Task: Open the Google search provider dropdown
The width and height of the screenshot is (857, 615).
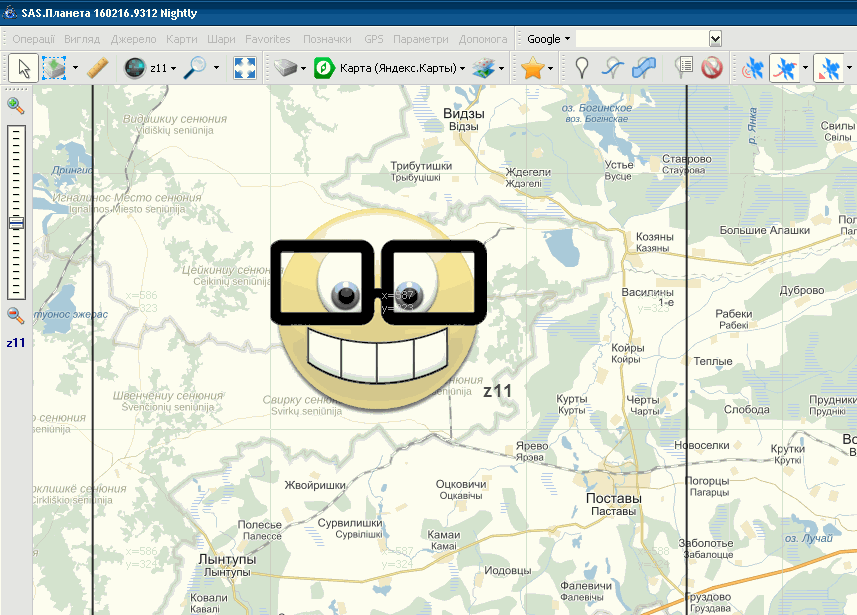Action: coord(548,39)
